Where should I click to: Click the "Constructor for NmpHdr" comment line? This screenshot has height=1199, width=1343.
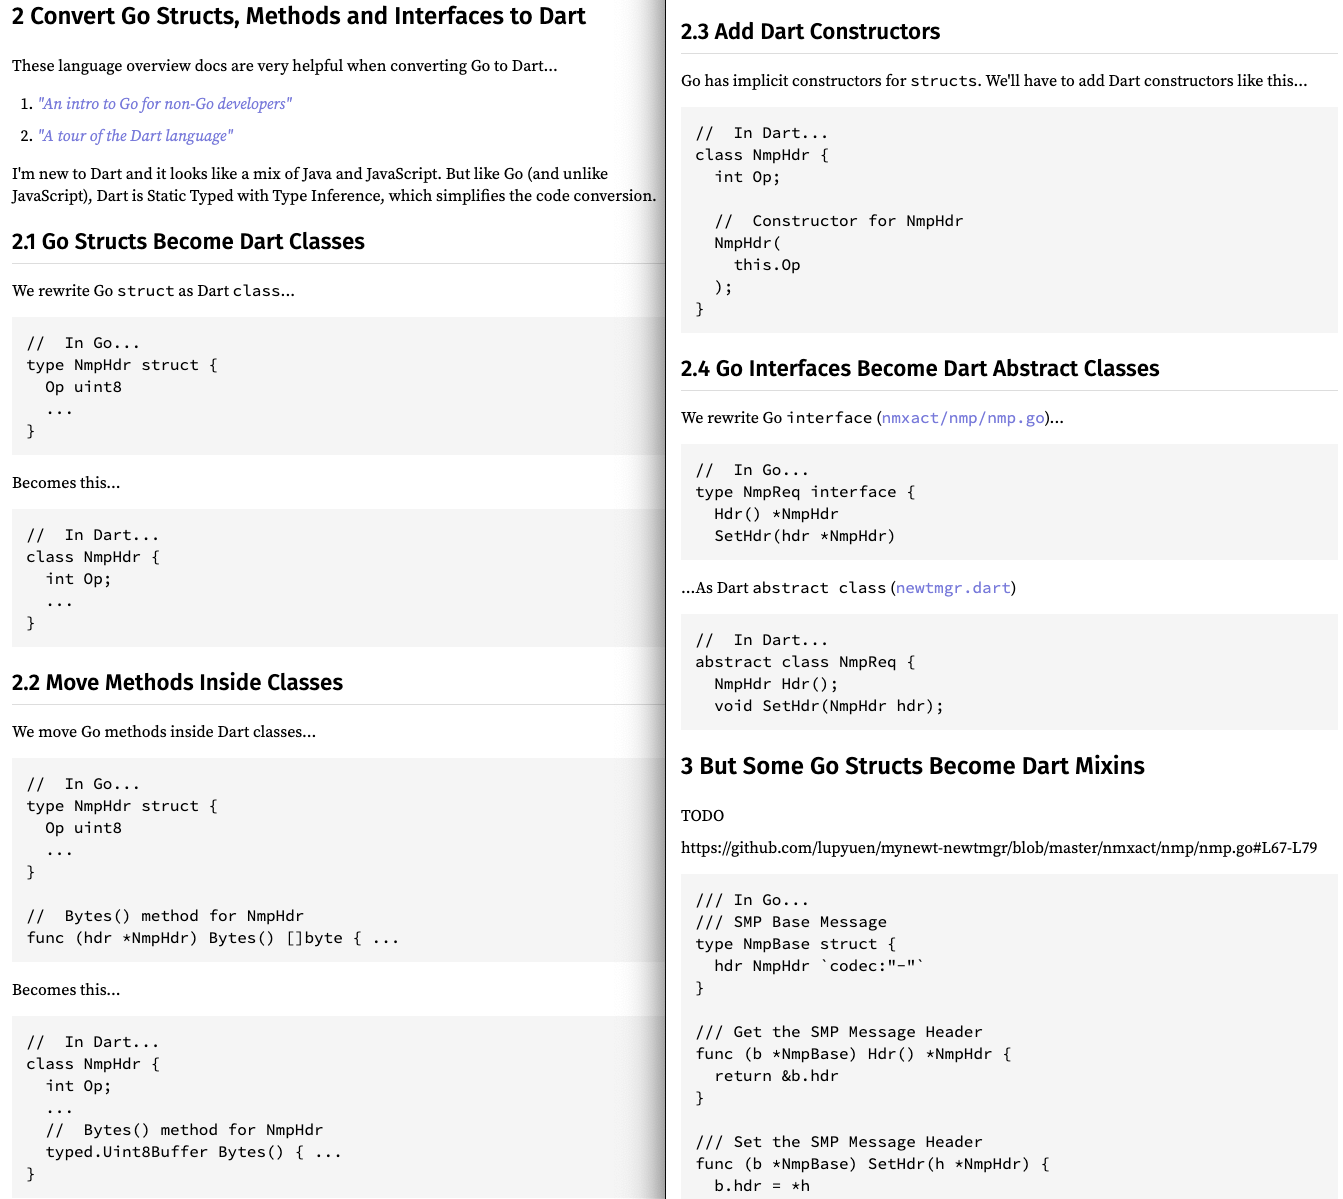[x=838, y=221]
